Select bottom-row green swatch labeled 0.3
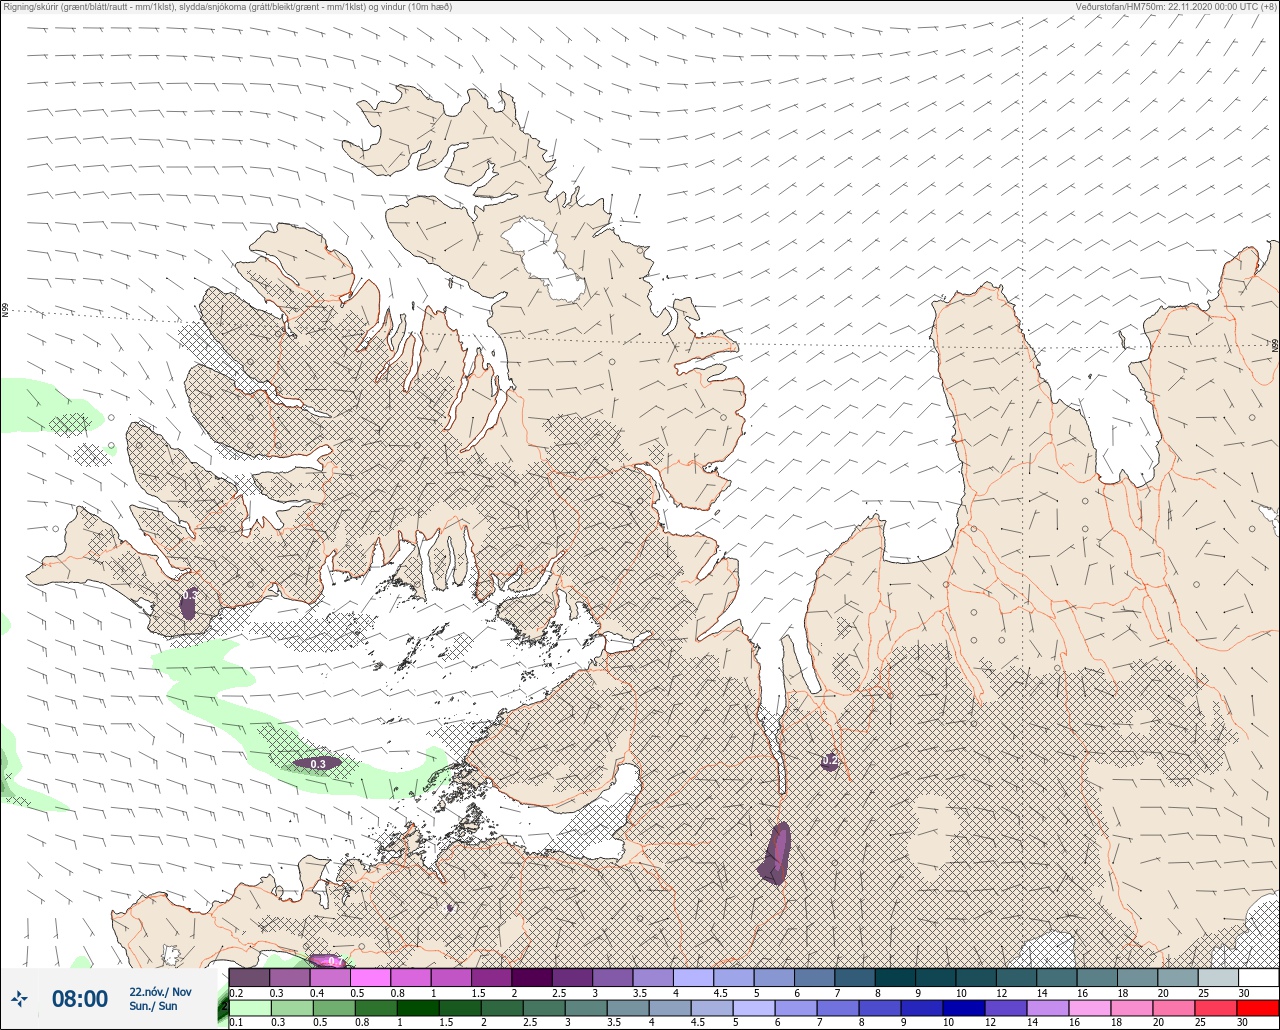 click(290, 1007)
